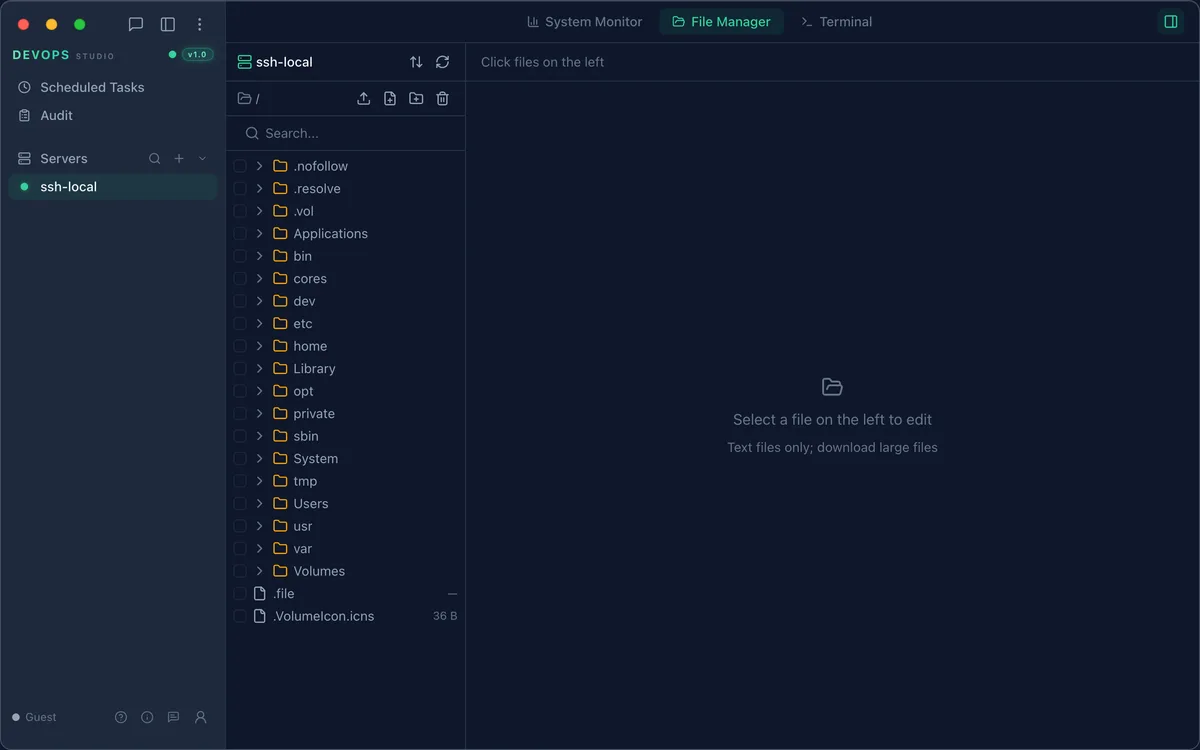
Task: Toggle the left sidebar panel icon
Action: [168, 24]
